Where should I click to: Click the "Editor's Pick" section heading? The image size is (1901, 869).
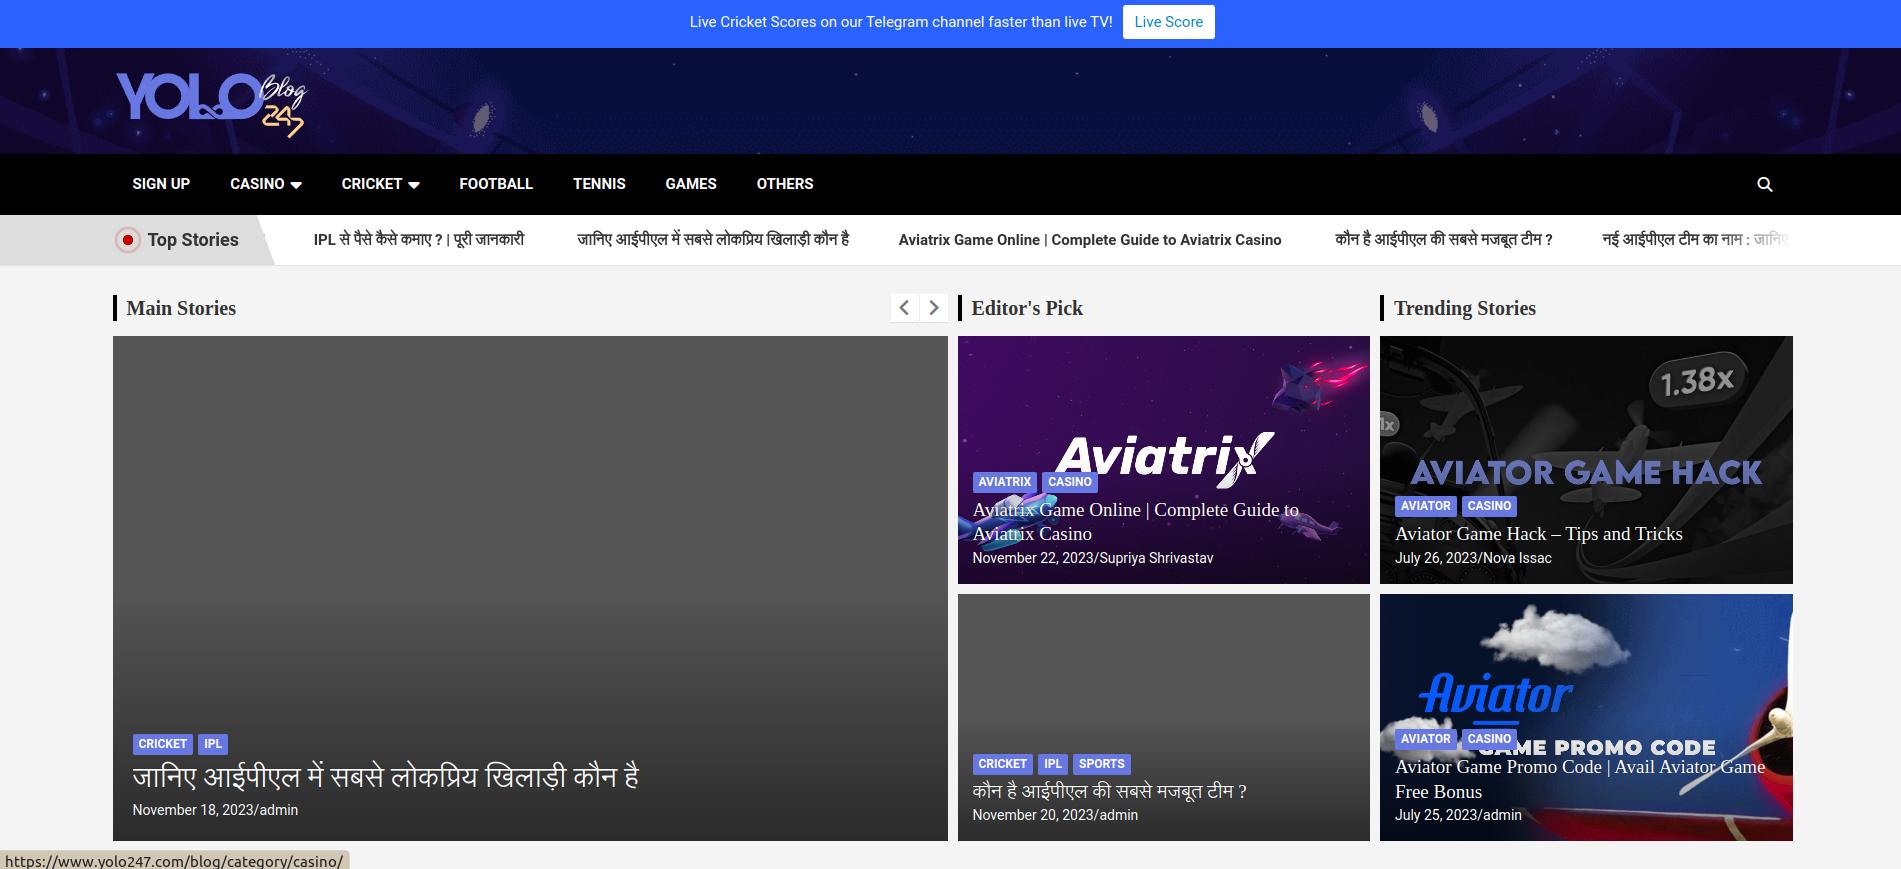[x=1027, y=308]
